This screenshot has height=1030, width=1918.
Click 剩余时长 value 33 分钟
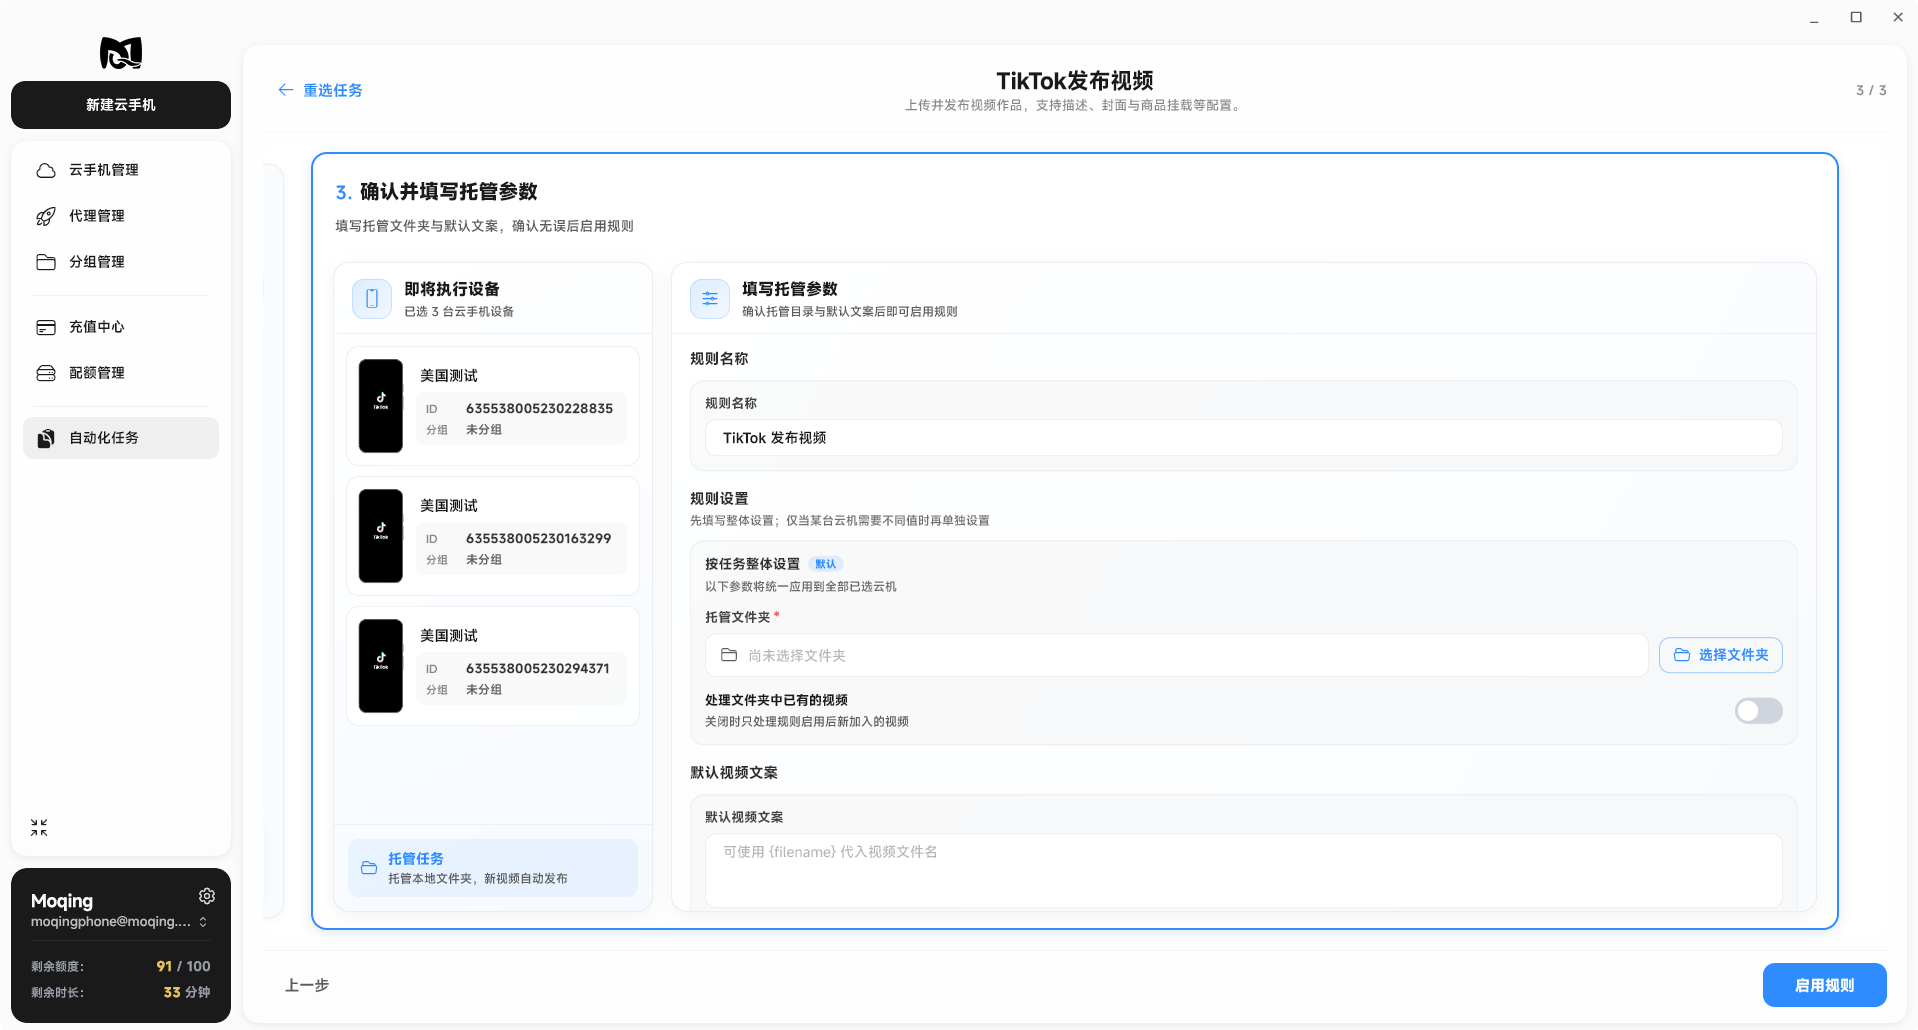[x=187, y=992]
